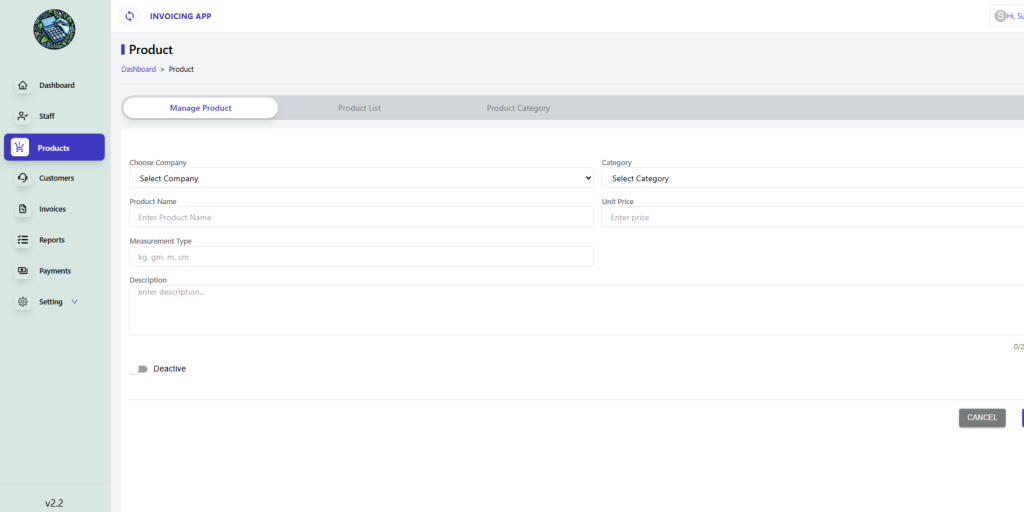The width and height of the screenshot is (1024, 512).
Task: Click the Product Name input field
Action: pyautogui.click(x=361, y=217)
